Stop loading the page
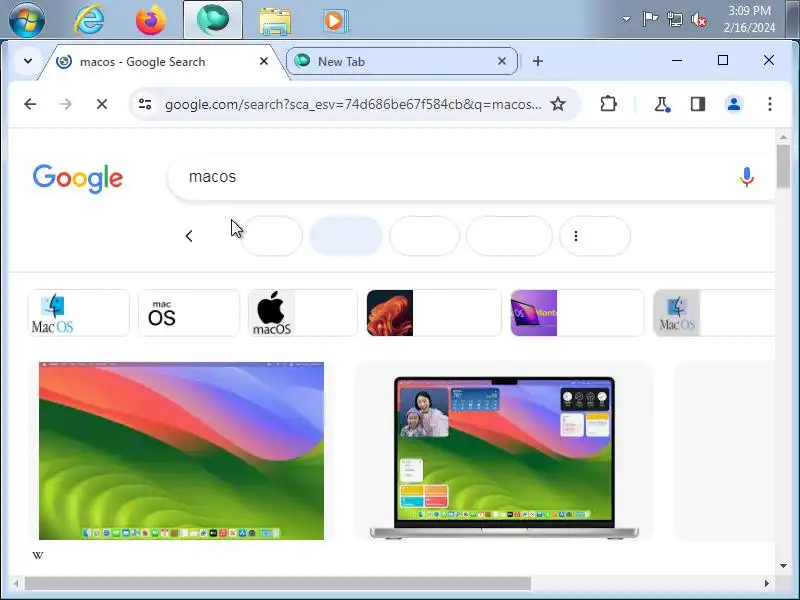Image resolution: width=800 pixels, height=600 pixels. point(102,104)
